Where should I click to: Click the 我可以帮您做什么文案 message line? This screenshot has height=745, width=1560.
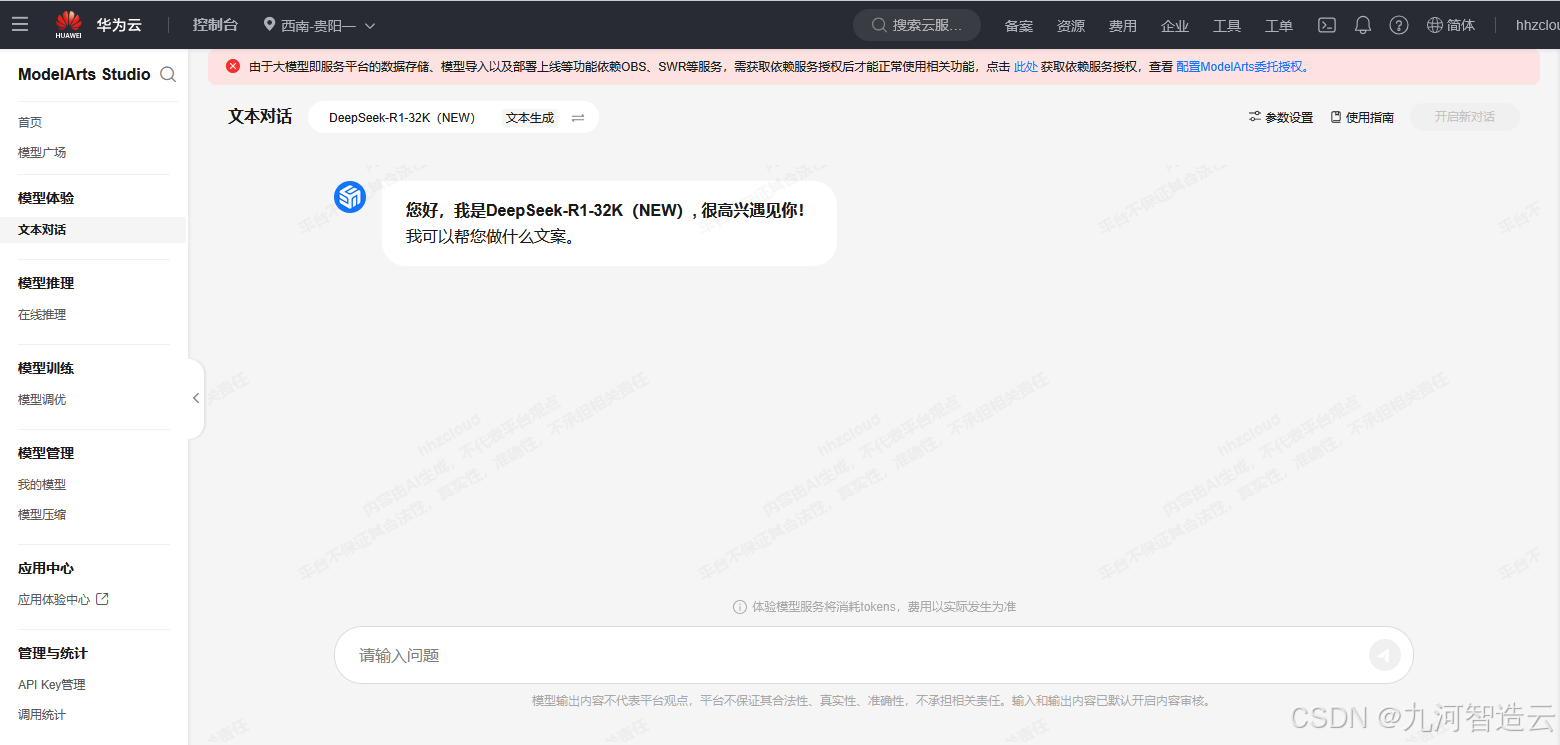click(490, 237)
